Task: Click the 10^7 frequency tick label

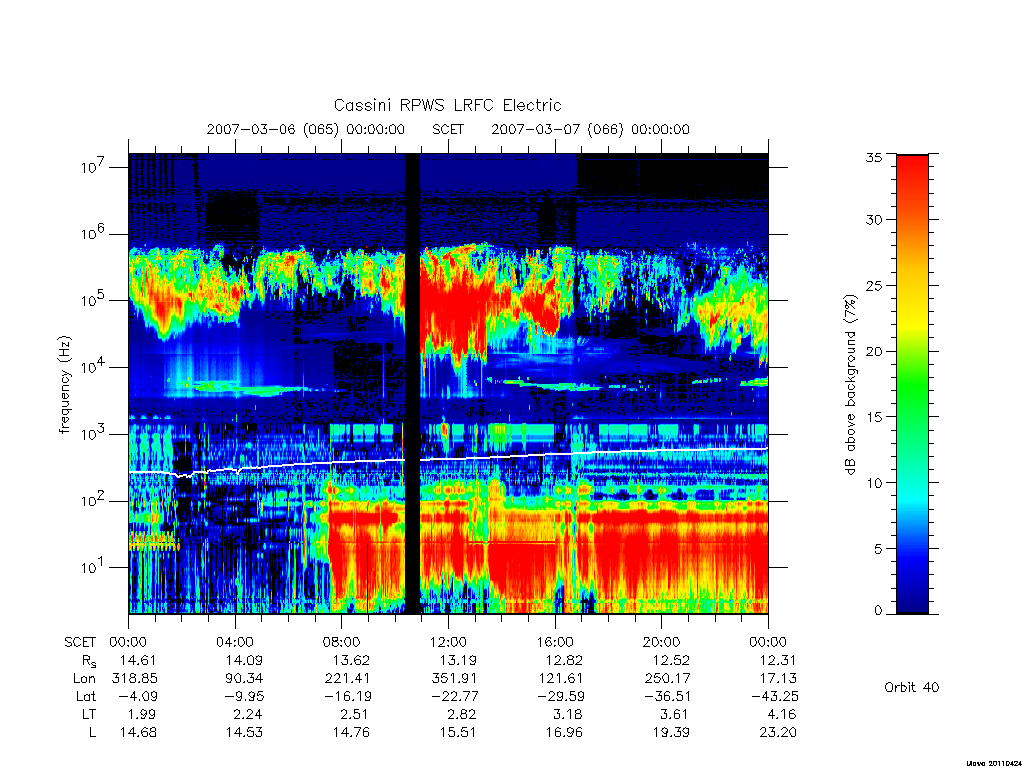Action: click(x=93, y=167)
